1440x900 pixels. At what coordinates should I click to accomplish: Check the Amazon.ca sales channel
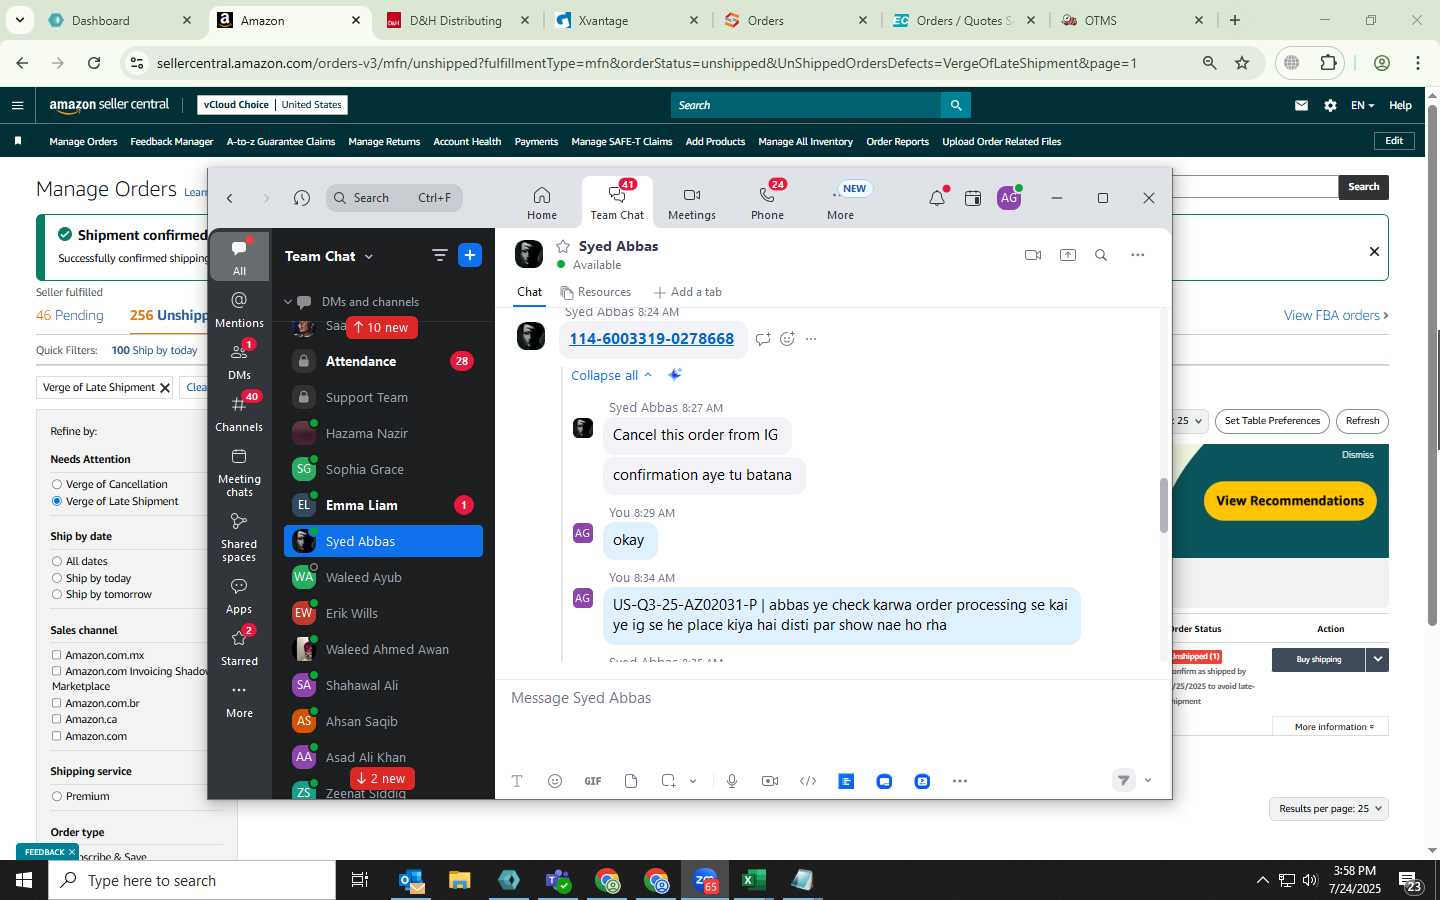pos(57,719)
